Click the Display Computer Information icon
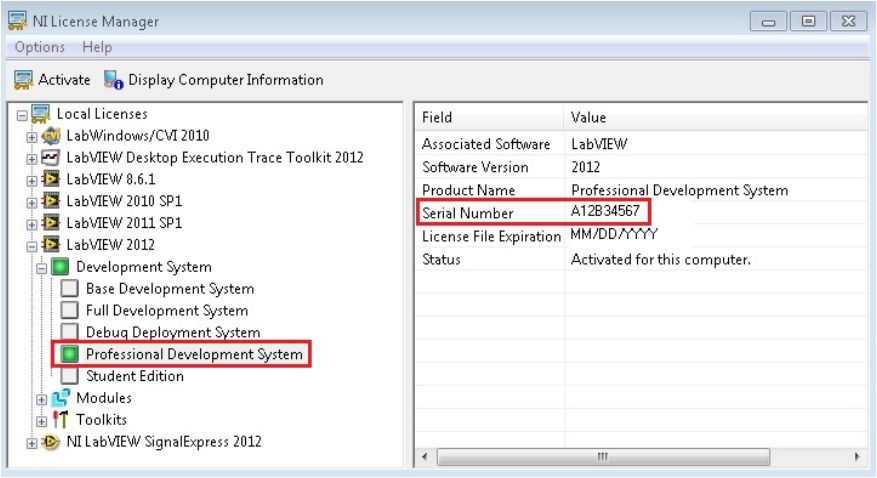 click(114, 80)
